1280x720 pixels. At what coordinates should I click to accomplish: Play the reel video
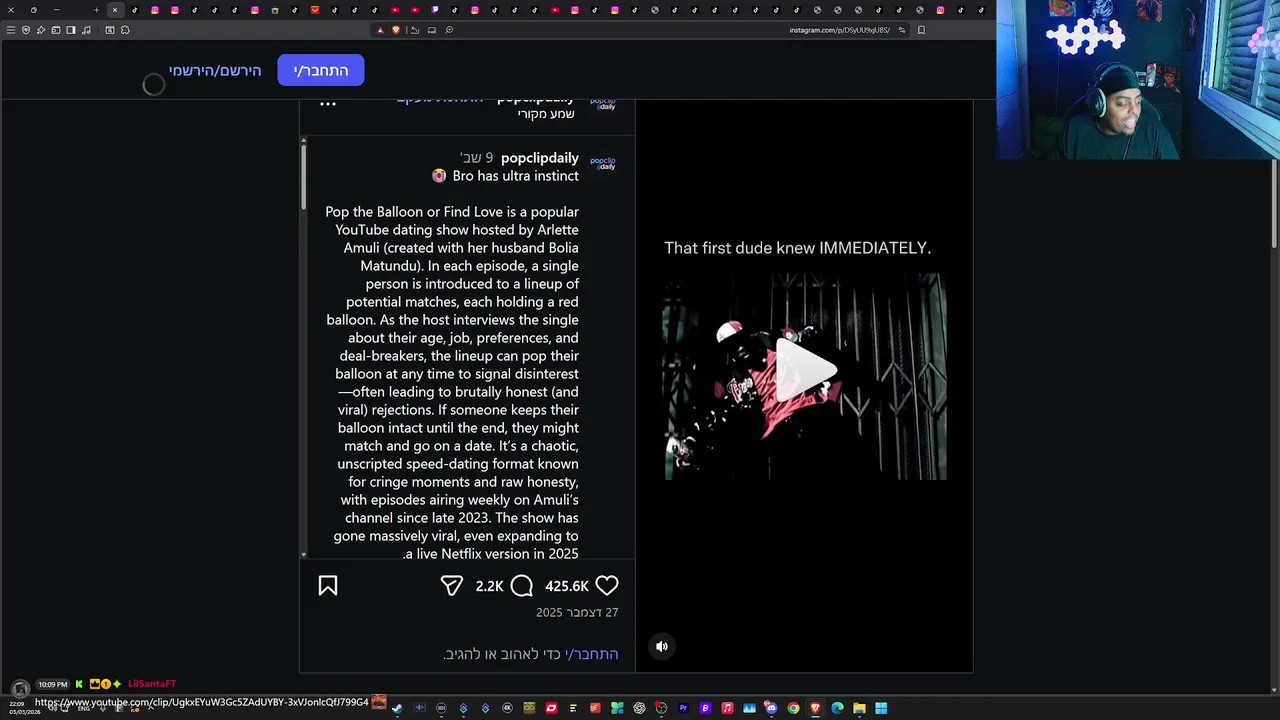click(806, 372)
